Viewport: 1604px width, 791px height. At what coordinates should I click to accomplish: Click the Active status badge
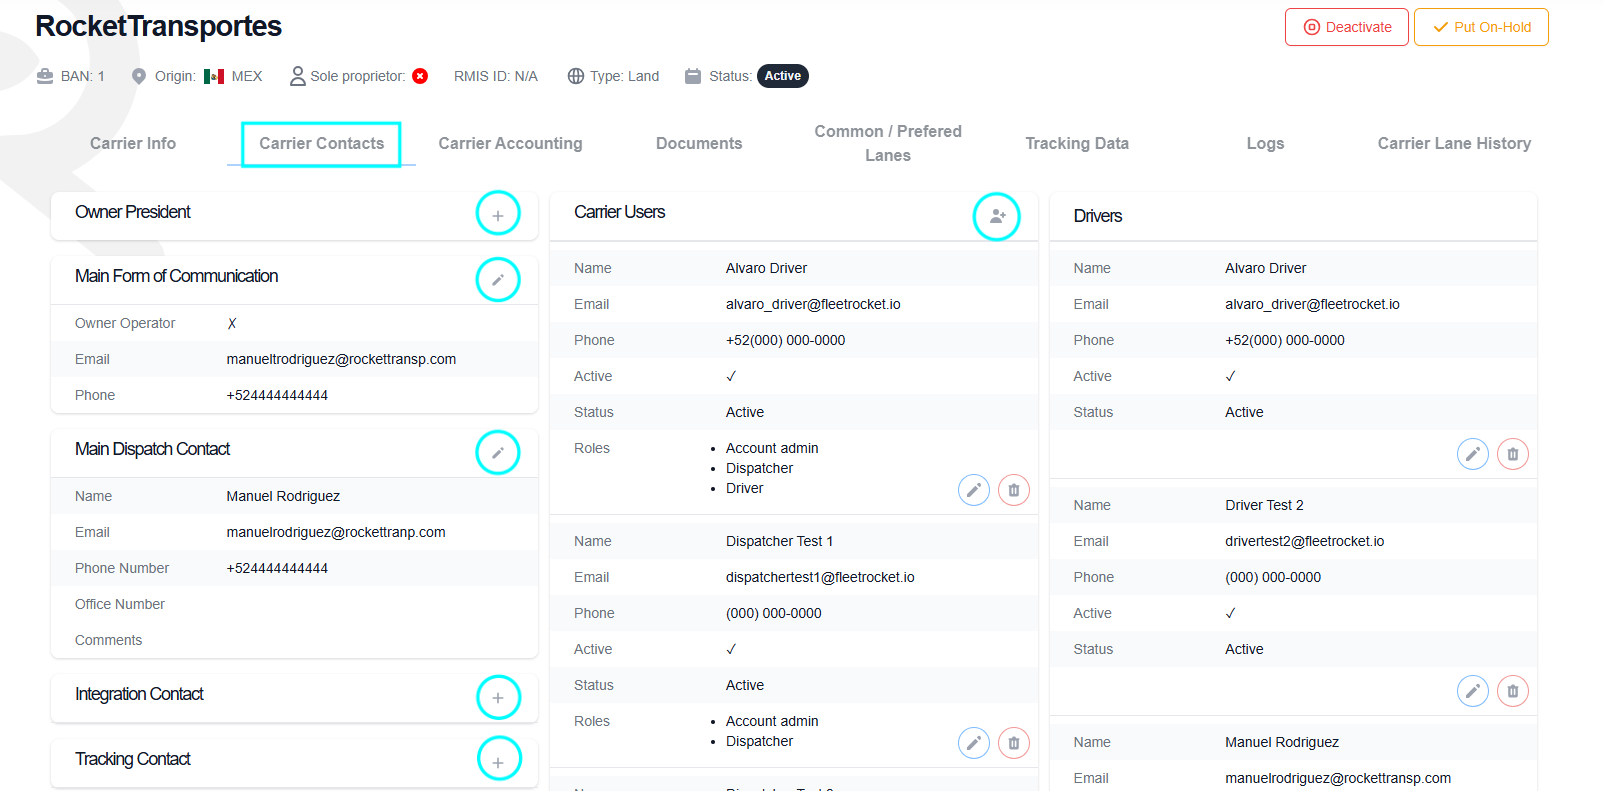click(x=783, y=76)
